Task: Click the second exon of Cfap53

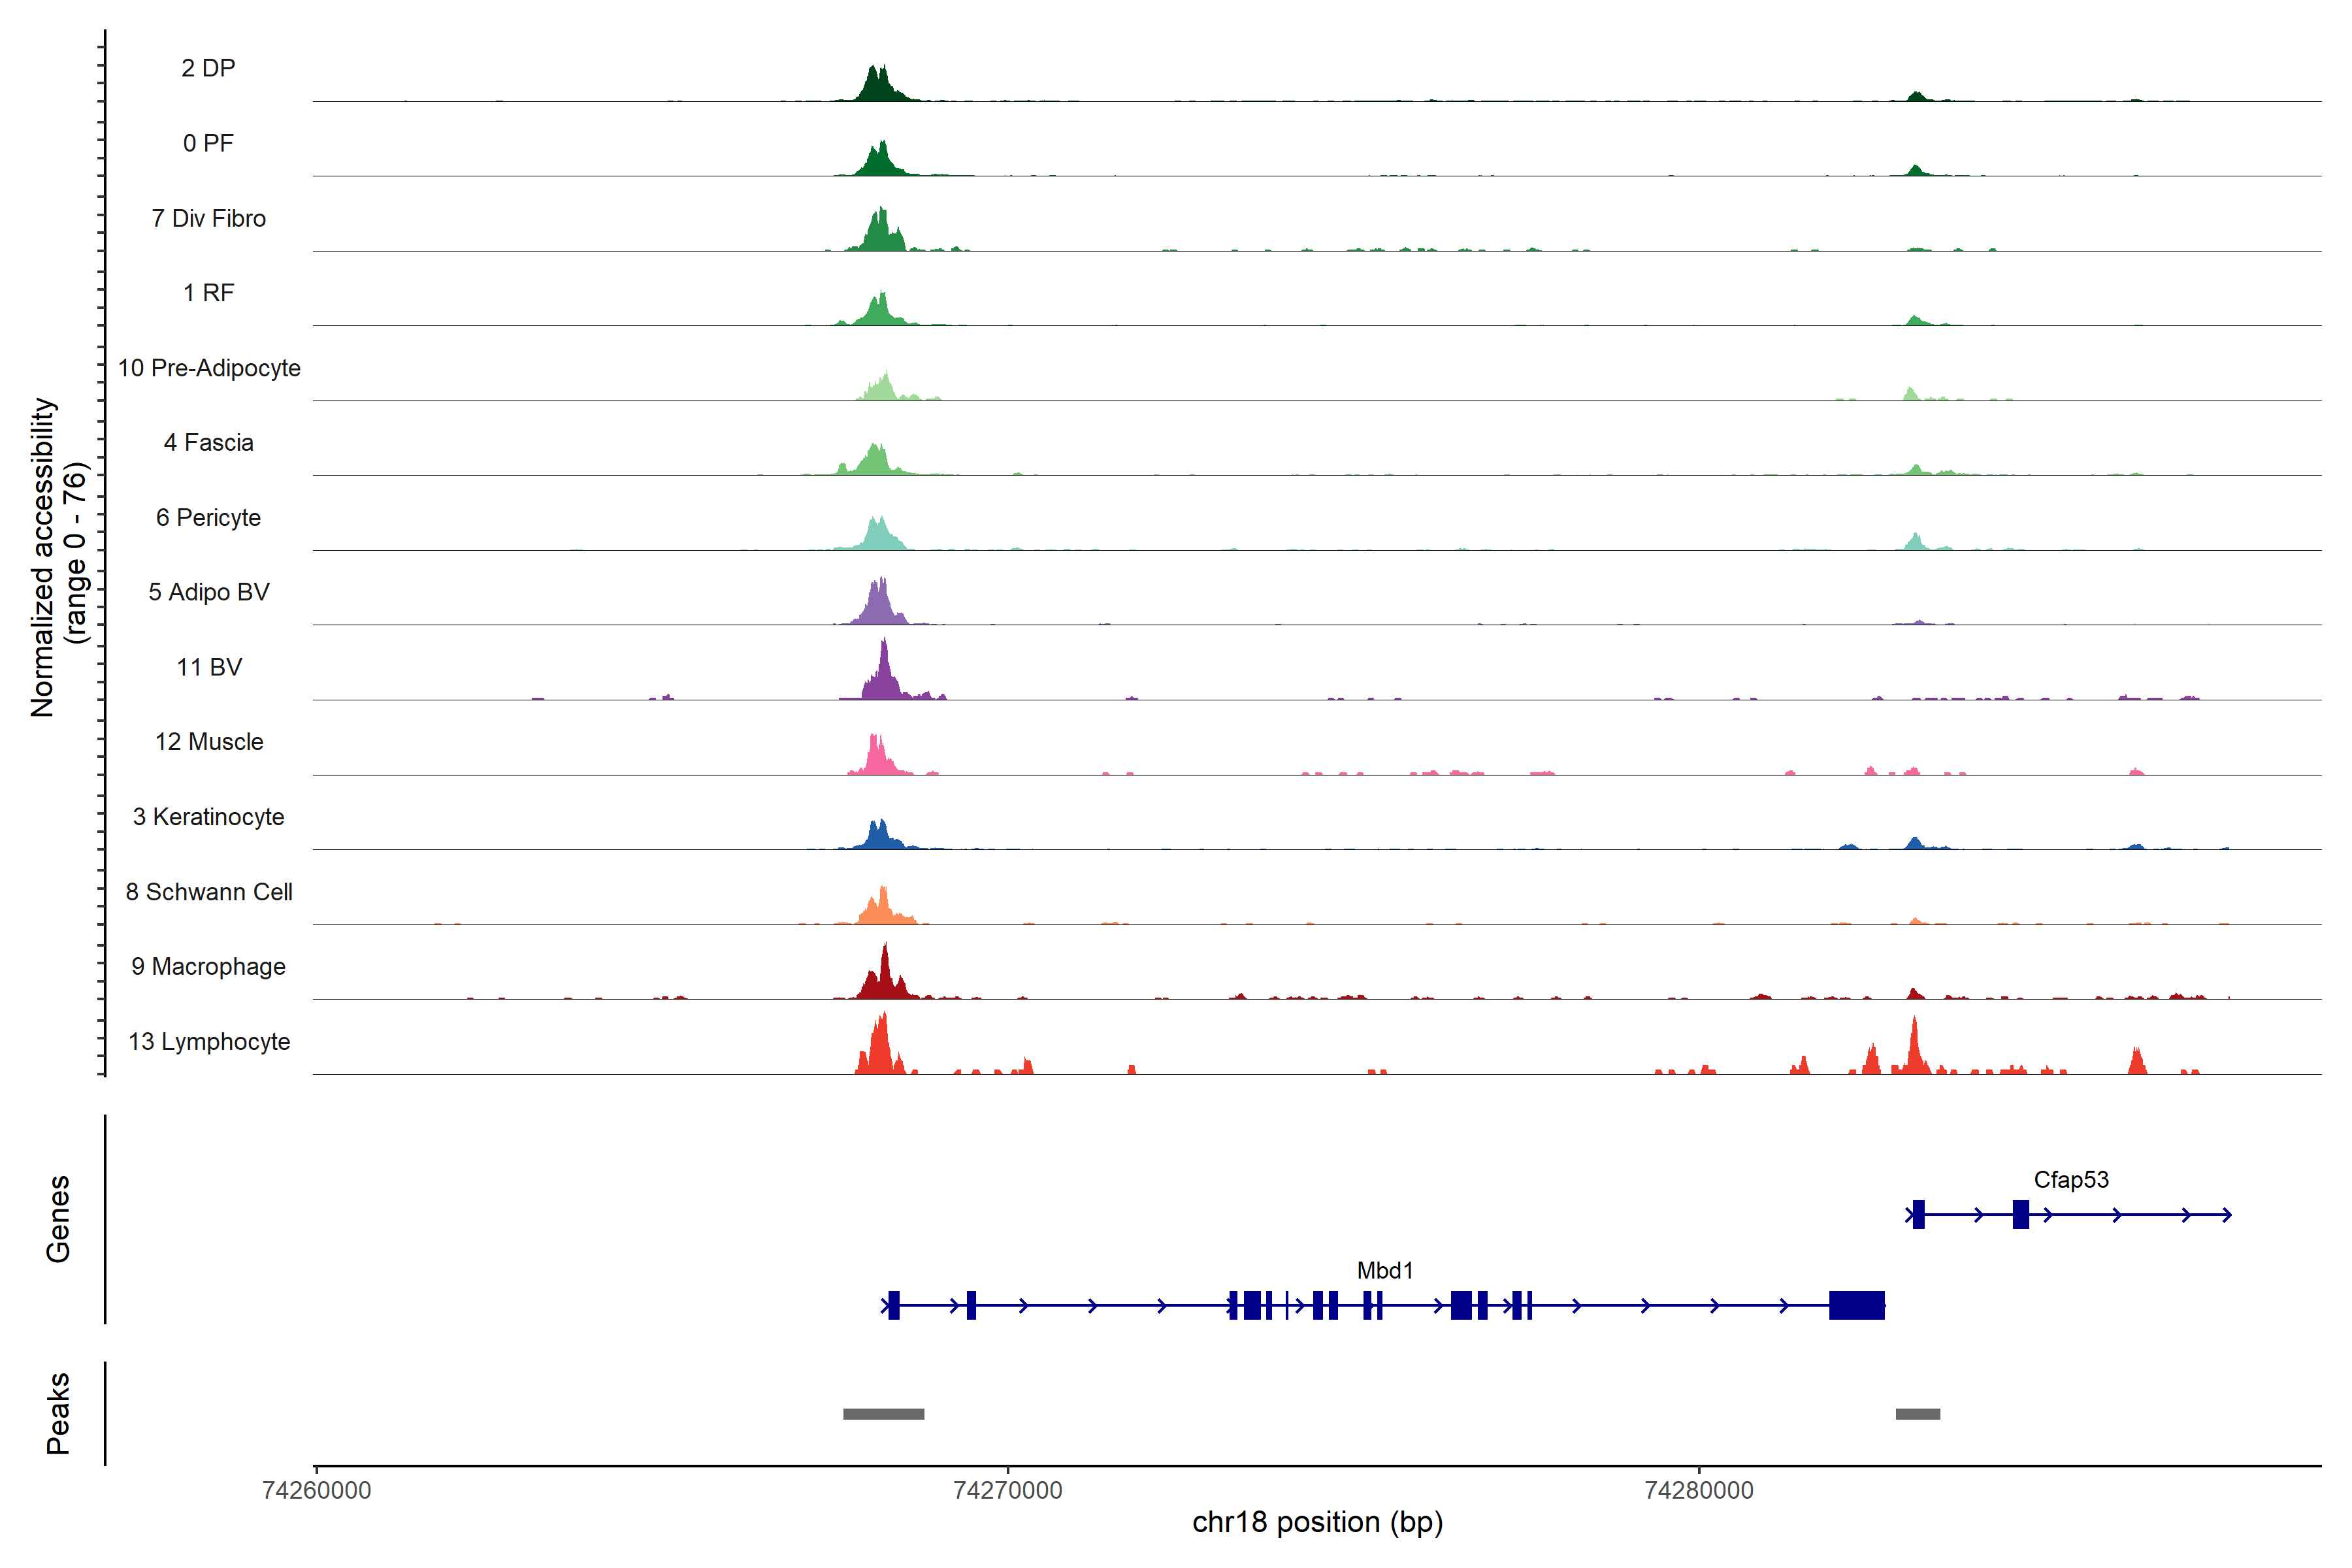Action: (2020, 1214)
